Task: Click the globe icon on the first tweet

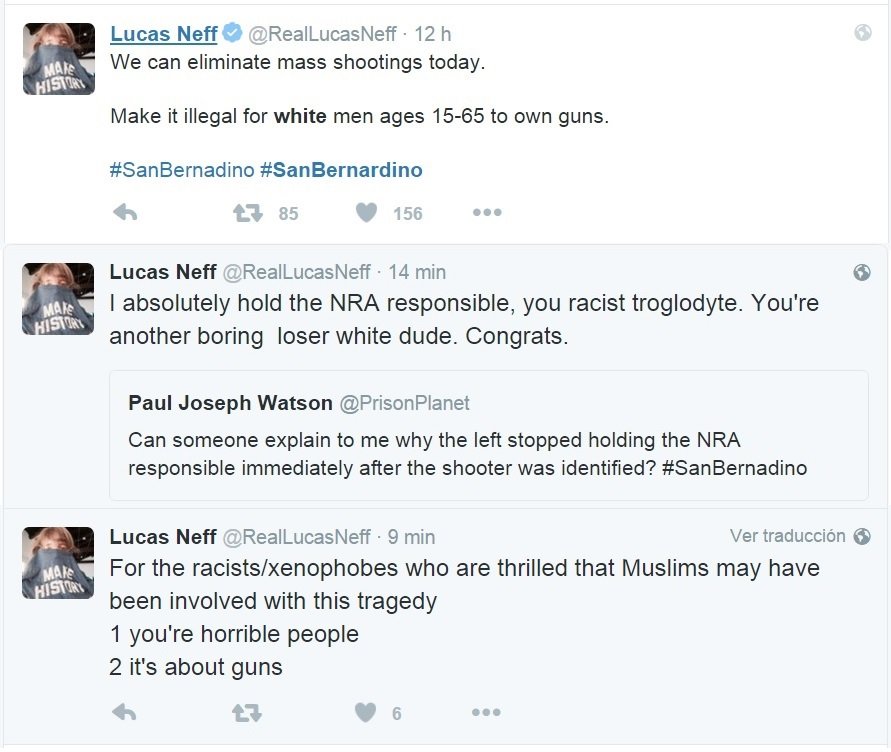Action: pyautogui.click(x=862, y=33)
